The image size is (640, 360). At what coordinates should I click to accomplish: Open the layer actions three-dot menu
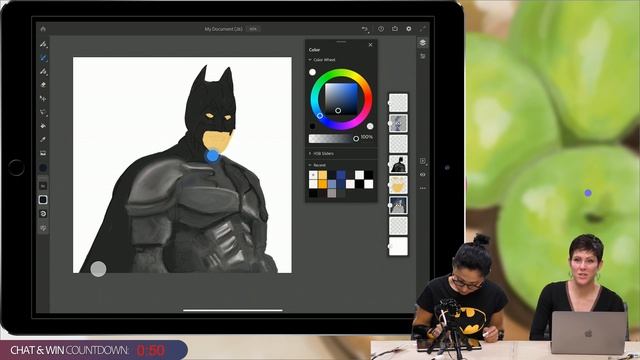[x=422, y=188]
